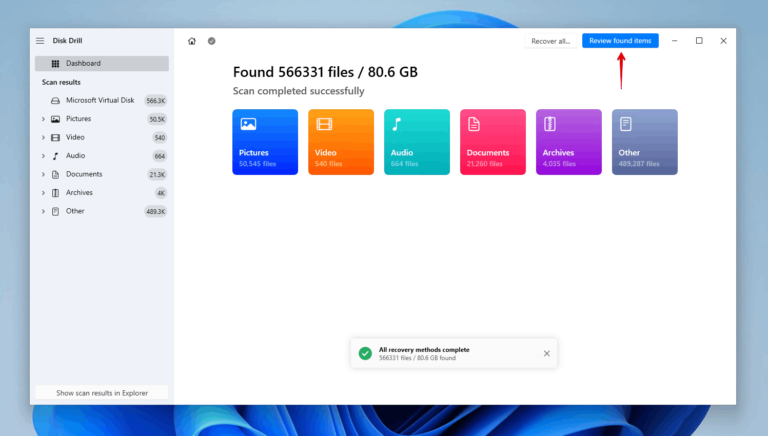Expand the Documents tree chevron
Image resolution: width=768 pixels, height=436 pixels.
[x=43, y=174]
